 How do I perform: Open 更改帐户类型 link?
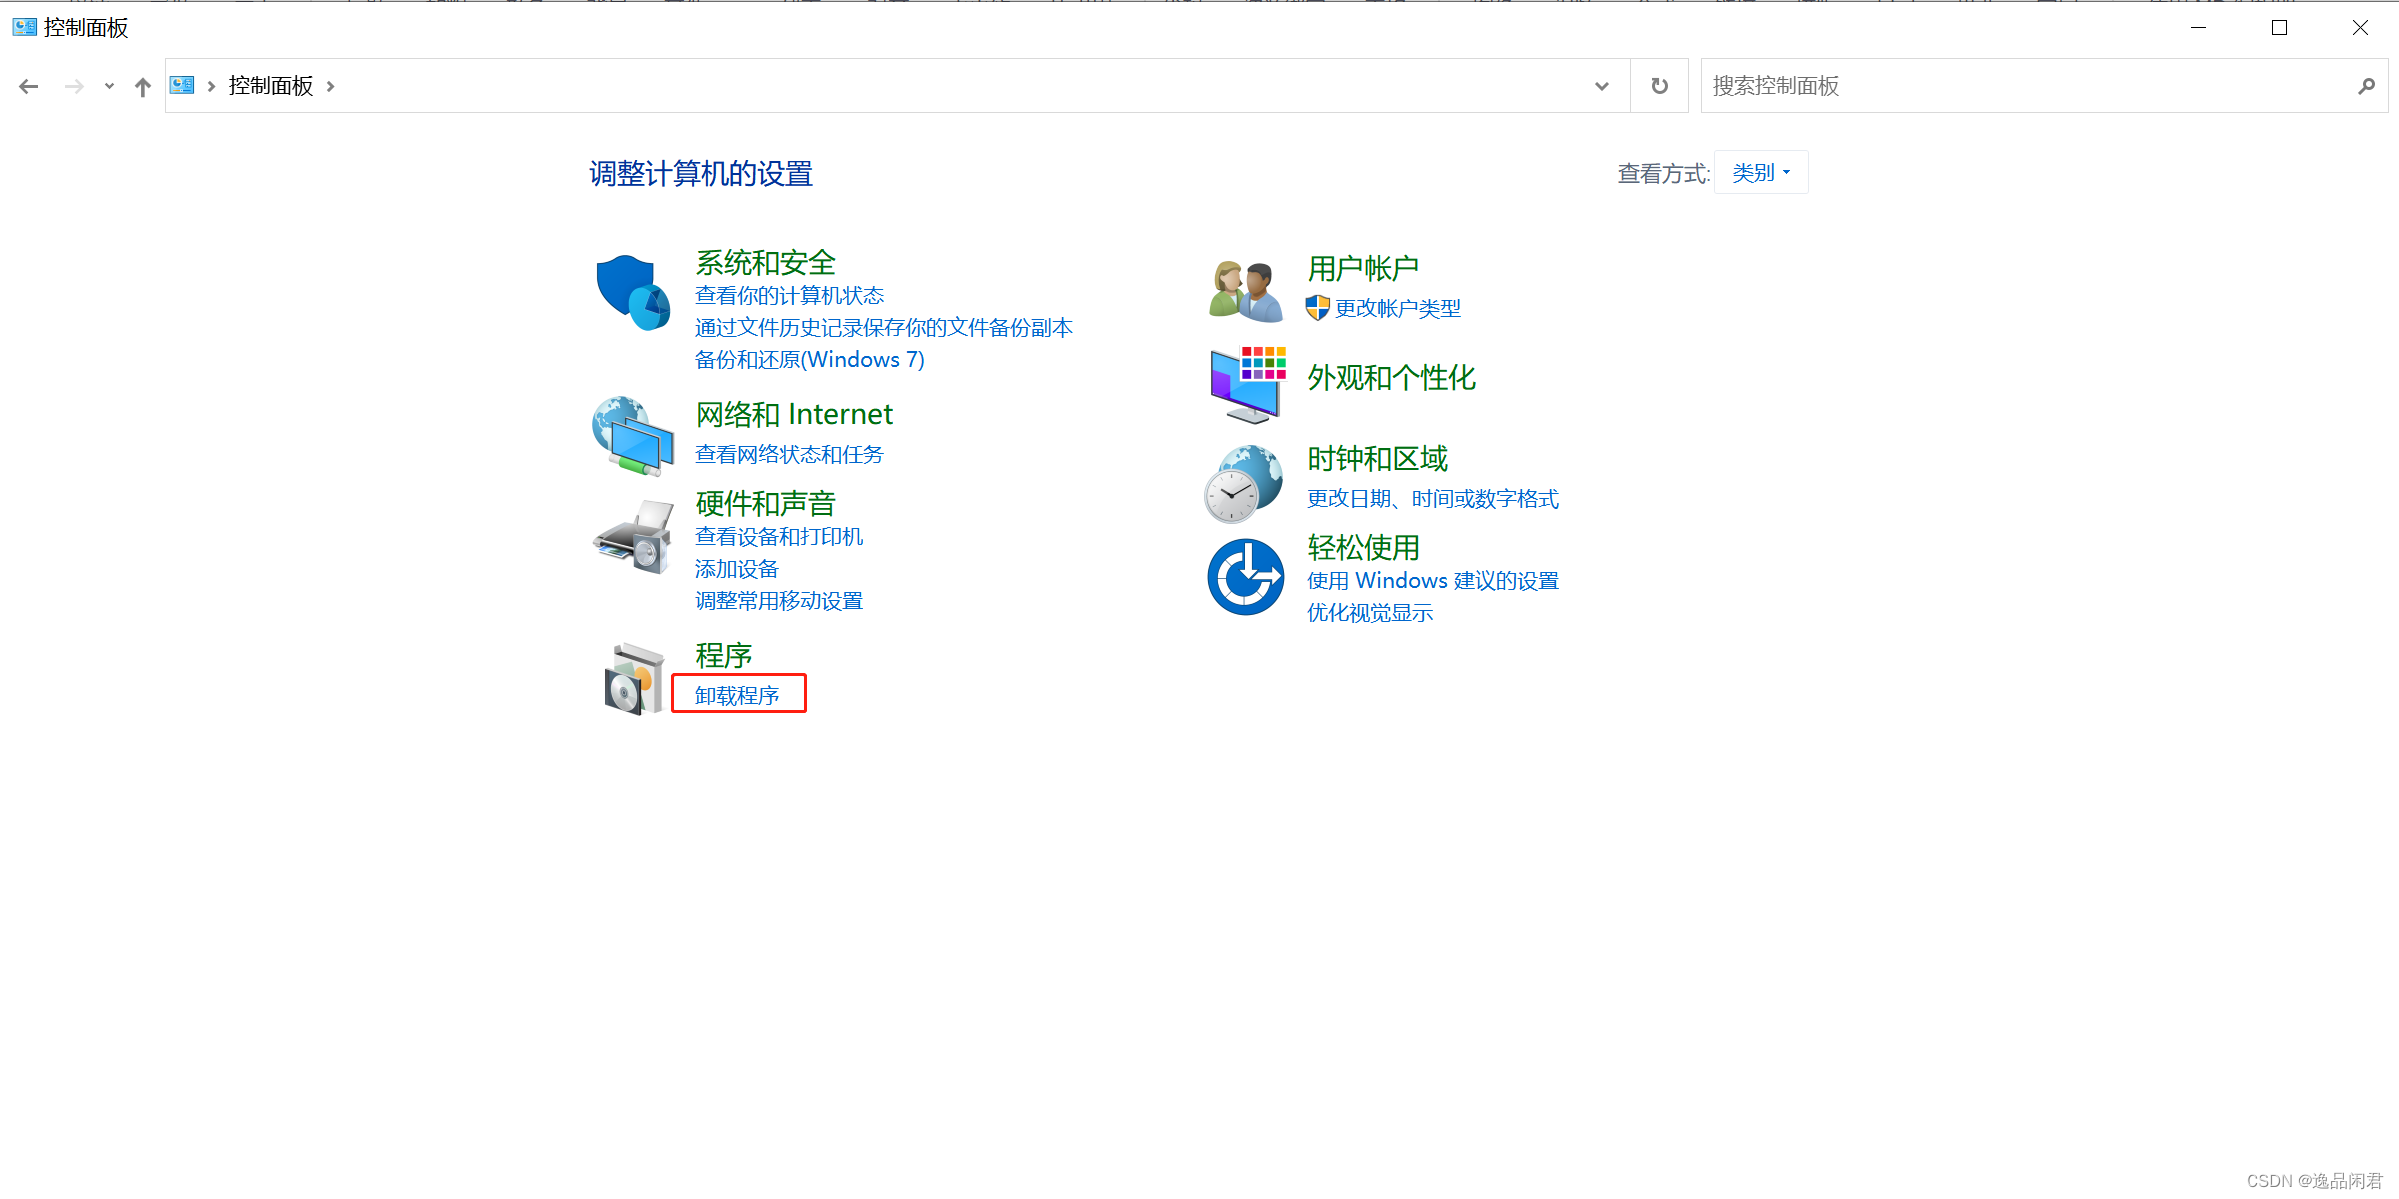pyautogui.click(x=1397, y=308)
